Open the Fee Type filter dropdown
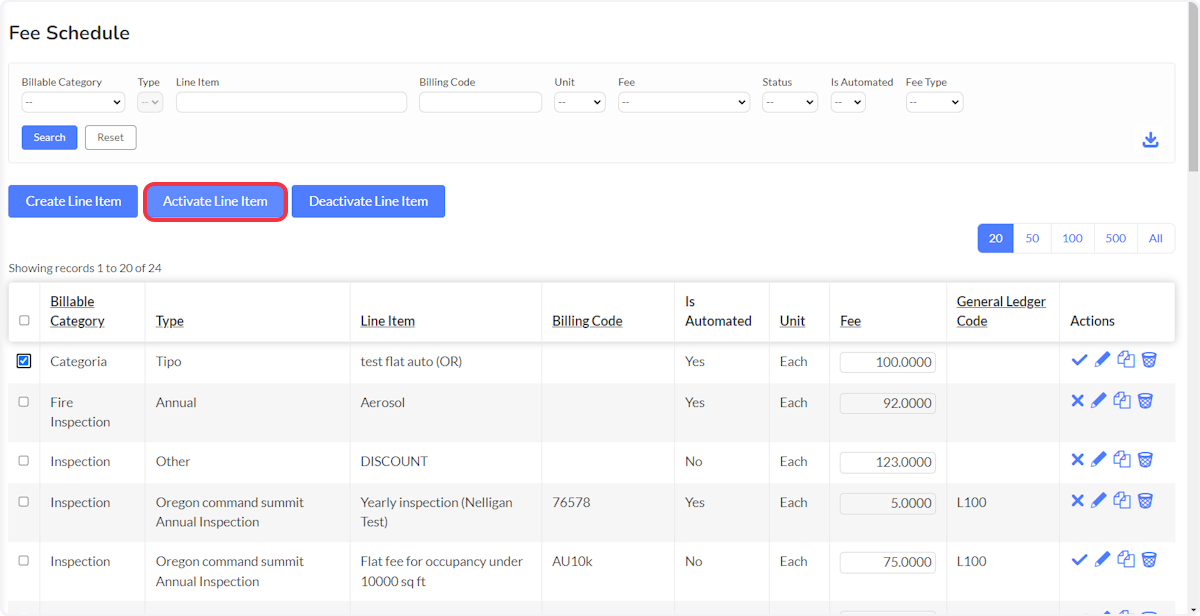 pyautogui.click(x=934, y=102)
